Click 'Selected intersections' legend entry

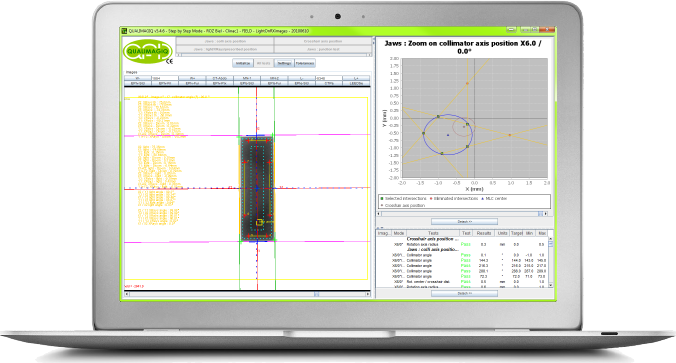point(403,199)
